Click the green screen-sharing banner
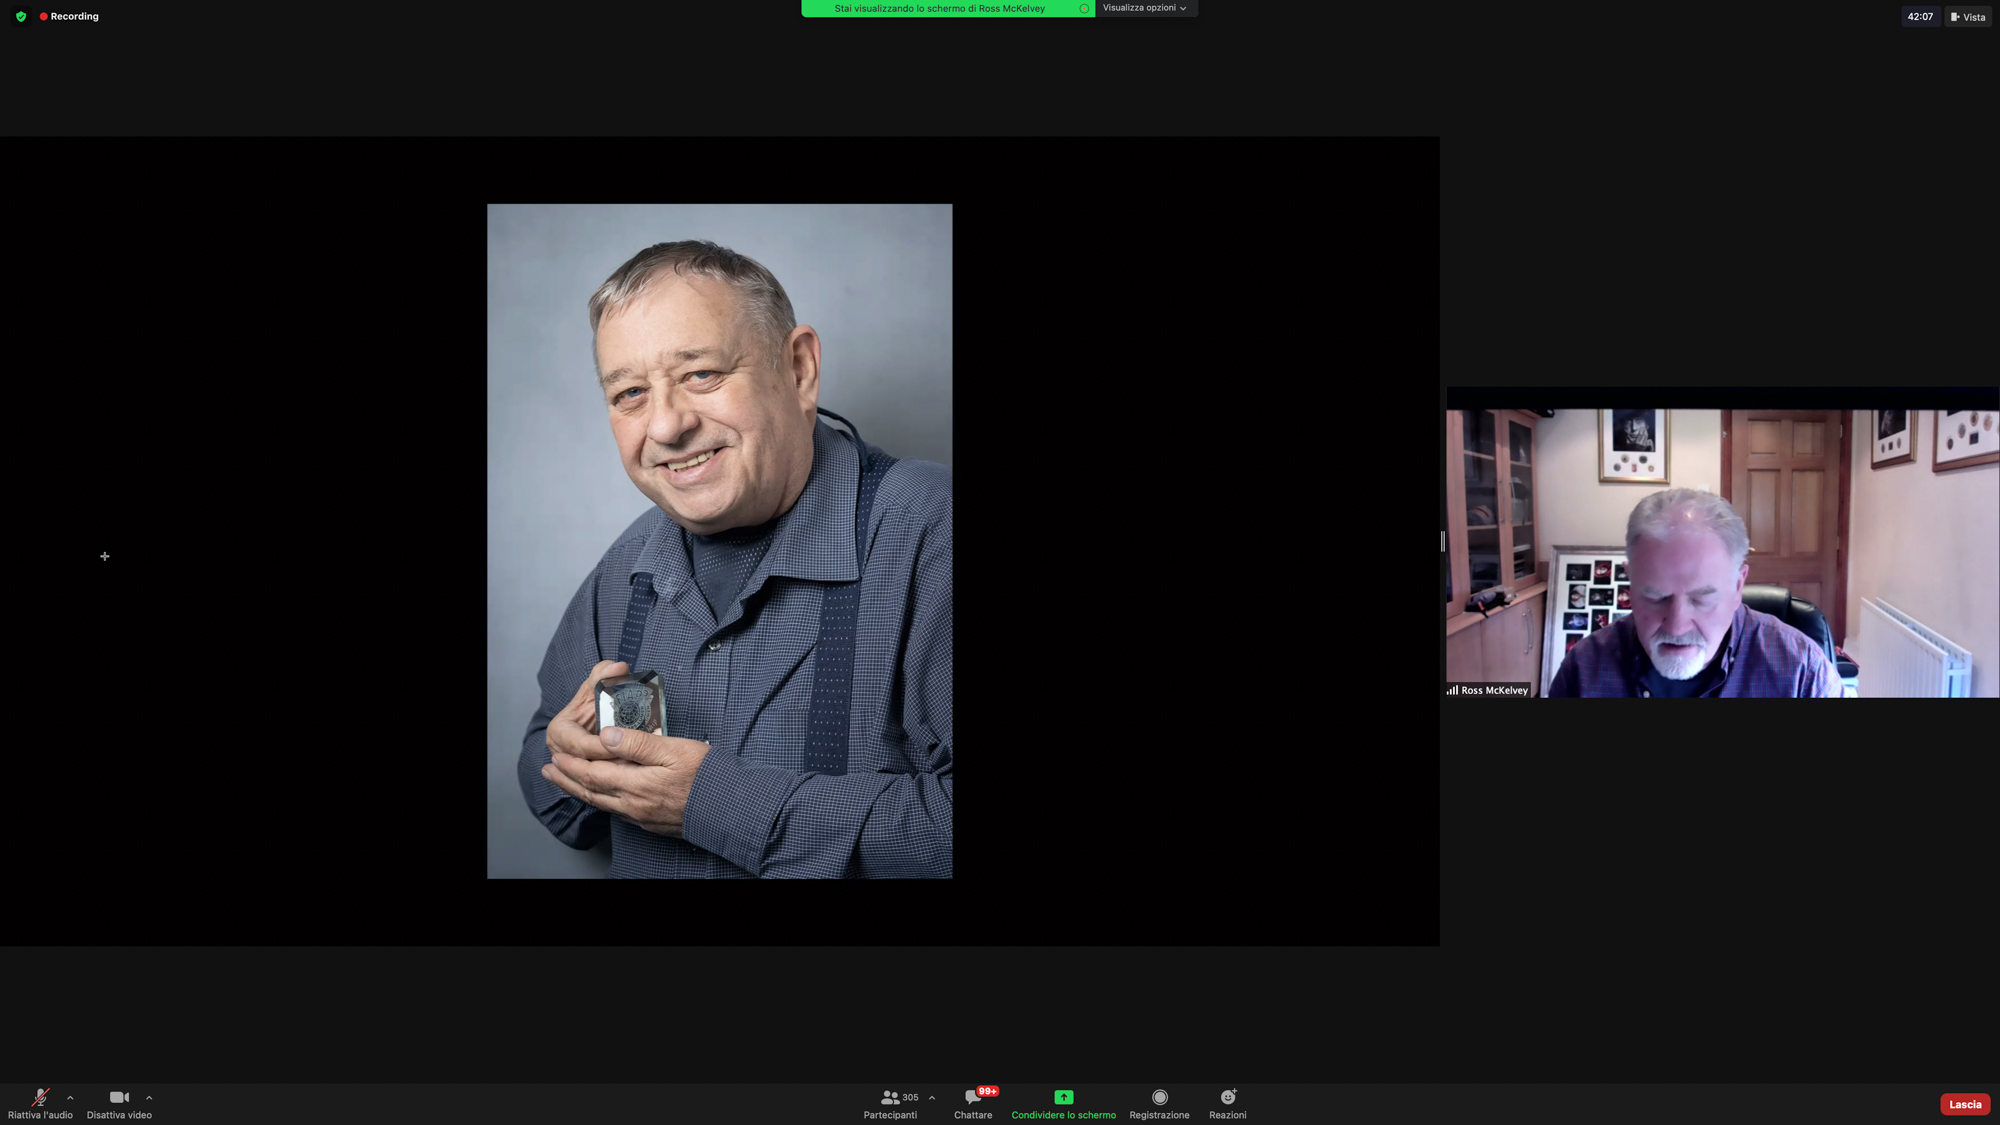The width and height of the screenshot is (2000, 1125). (940, 8)
